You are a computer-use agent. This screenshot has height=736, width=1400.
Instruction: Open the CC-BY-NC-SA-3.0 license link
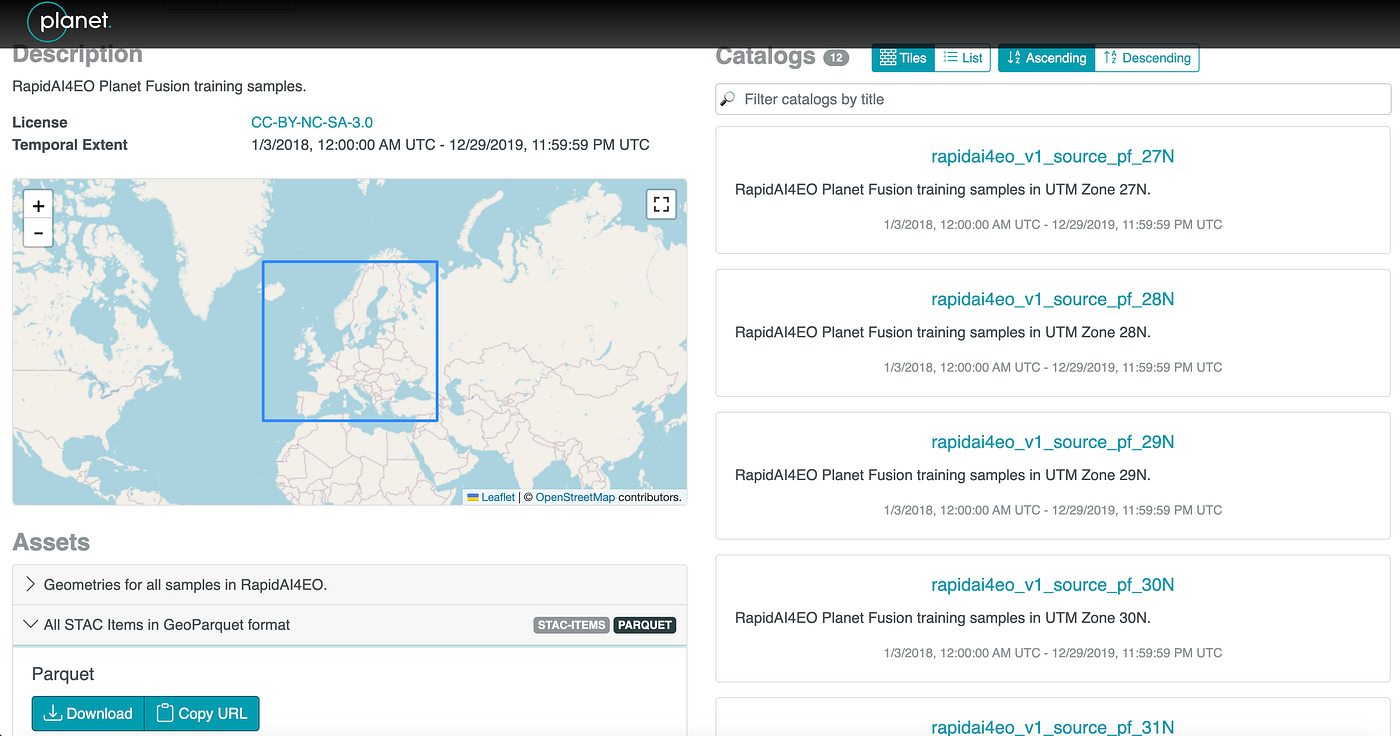coord(312,122)
